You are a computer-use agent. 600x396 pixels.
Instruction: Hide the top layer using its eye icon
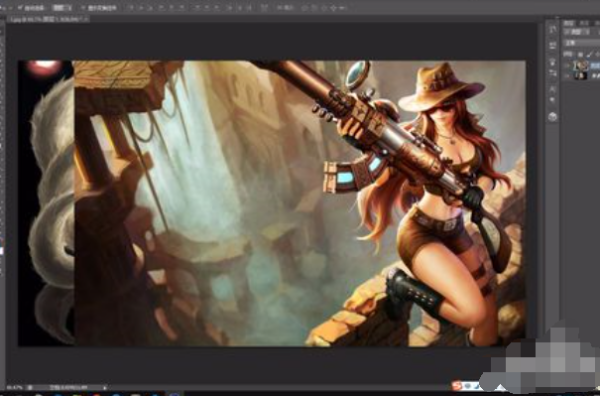[x=567, y=66]
